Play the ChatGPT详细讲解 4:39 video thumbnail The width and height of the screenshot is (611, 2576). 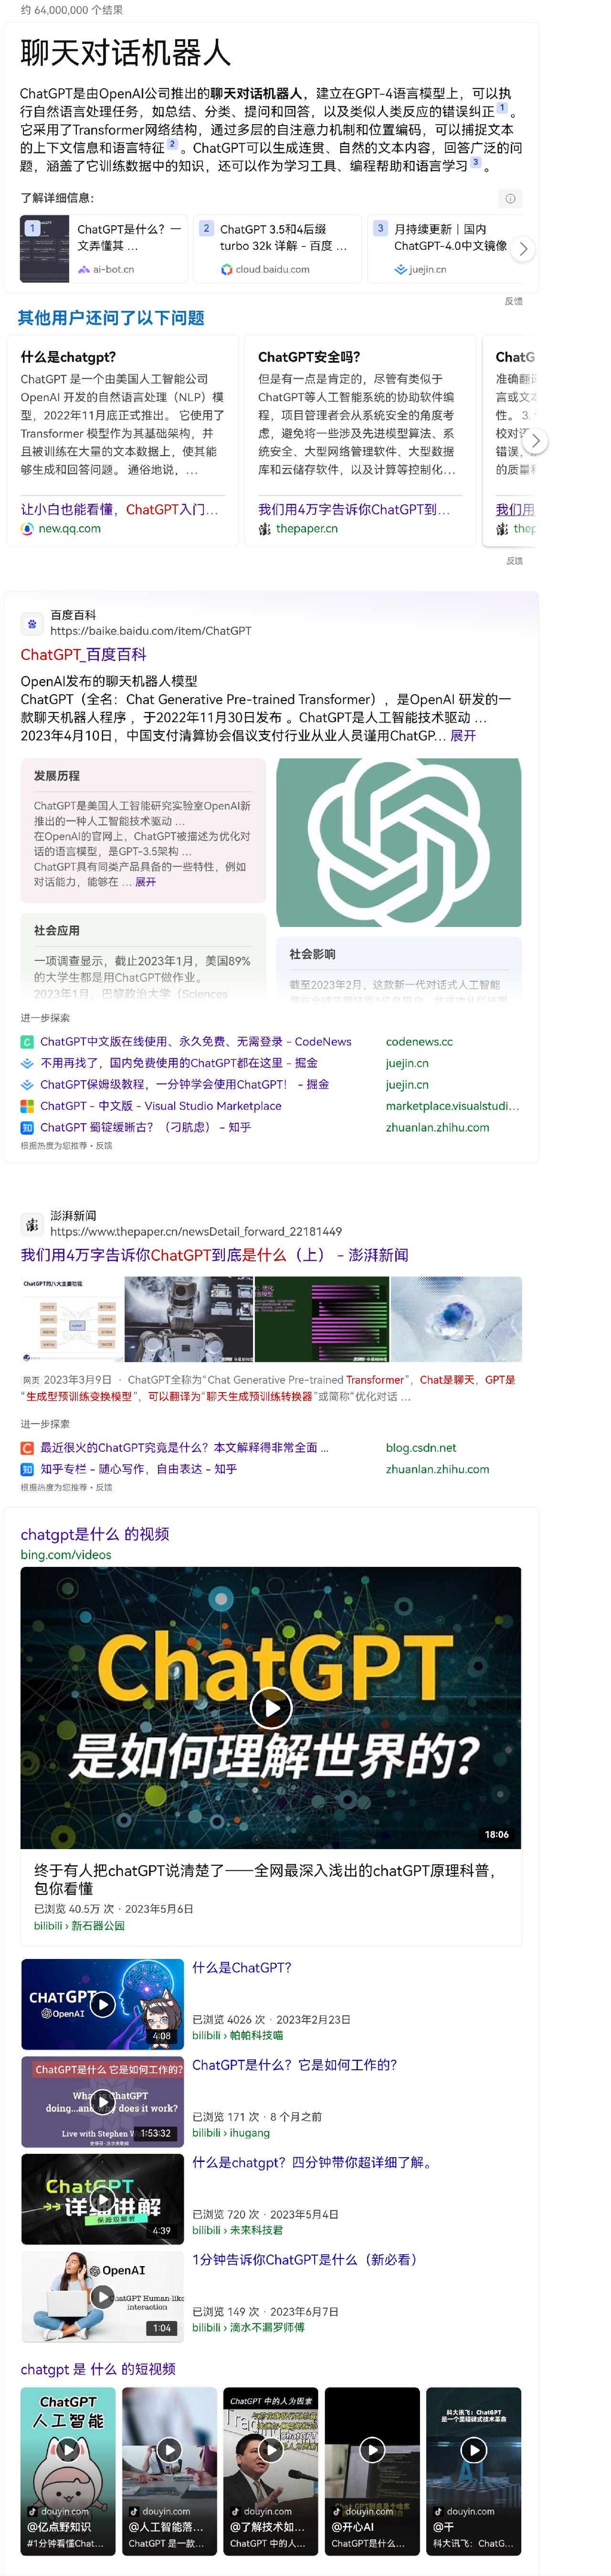pos(103,2200)
